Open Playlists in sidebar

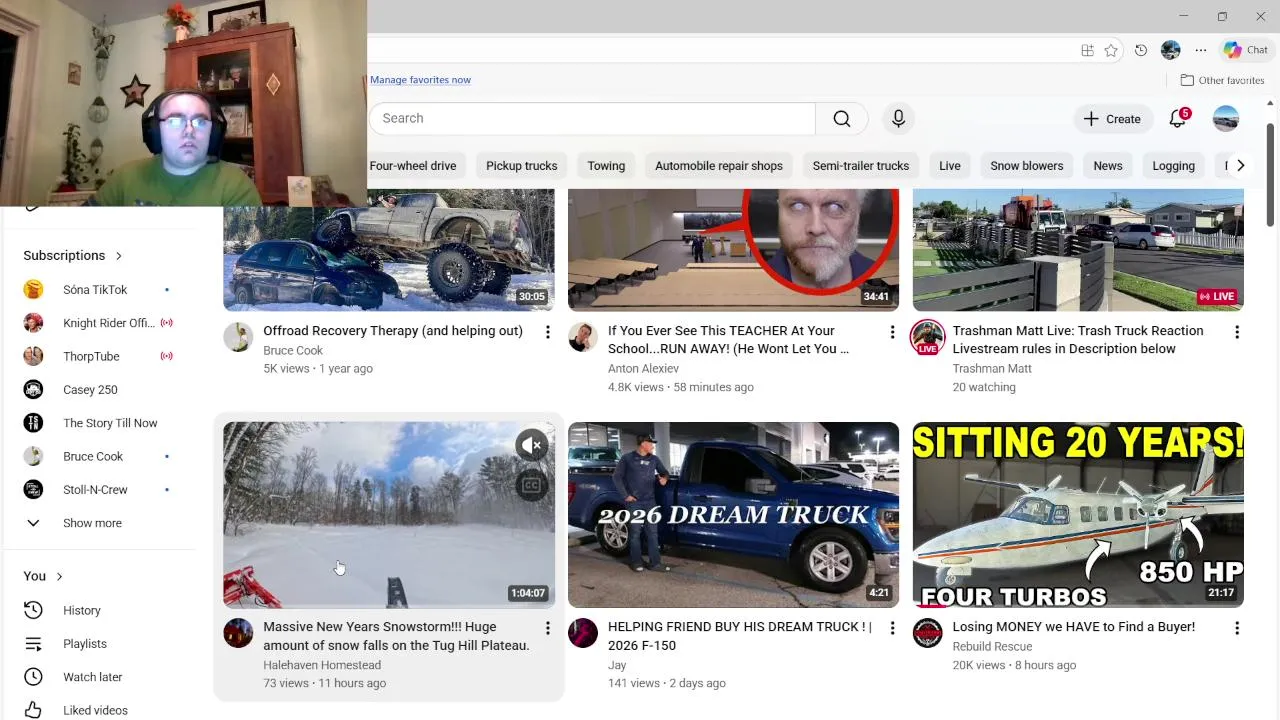[98, 644]
